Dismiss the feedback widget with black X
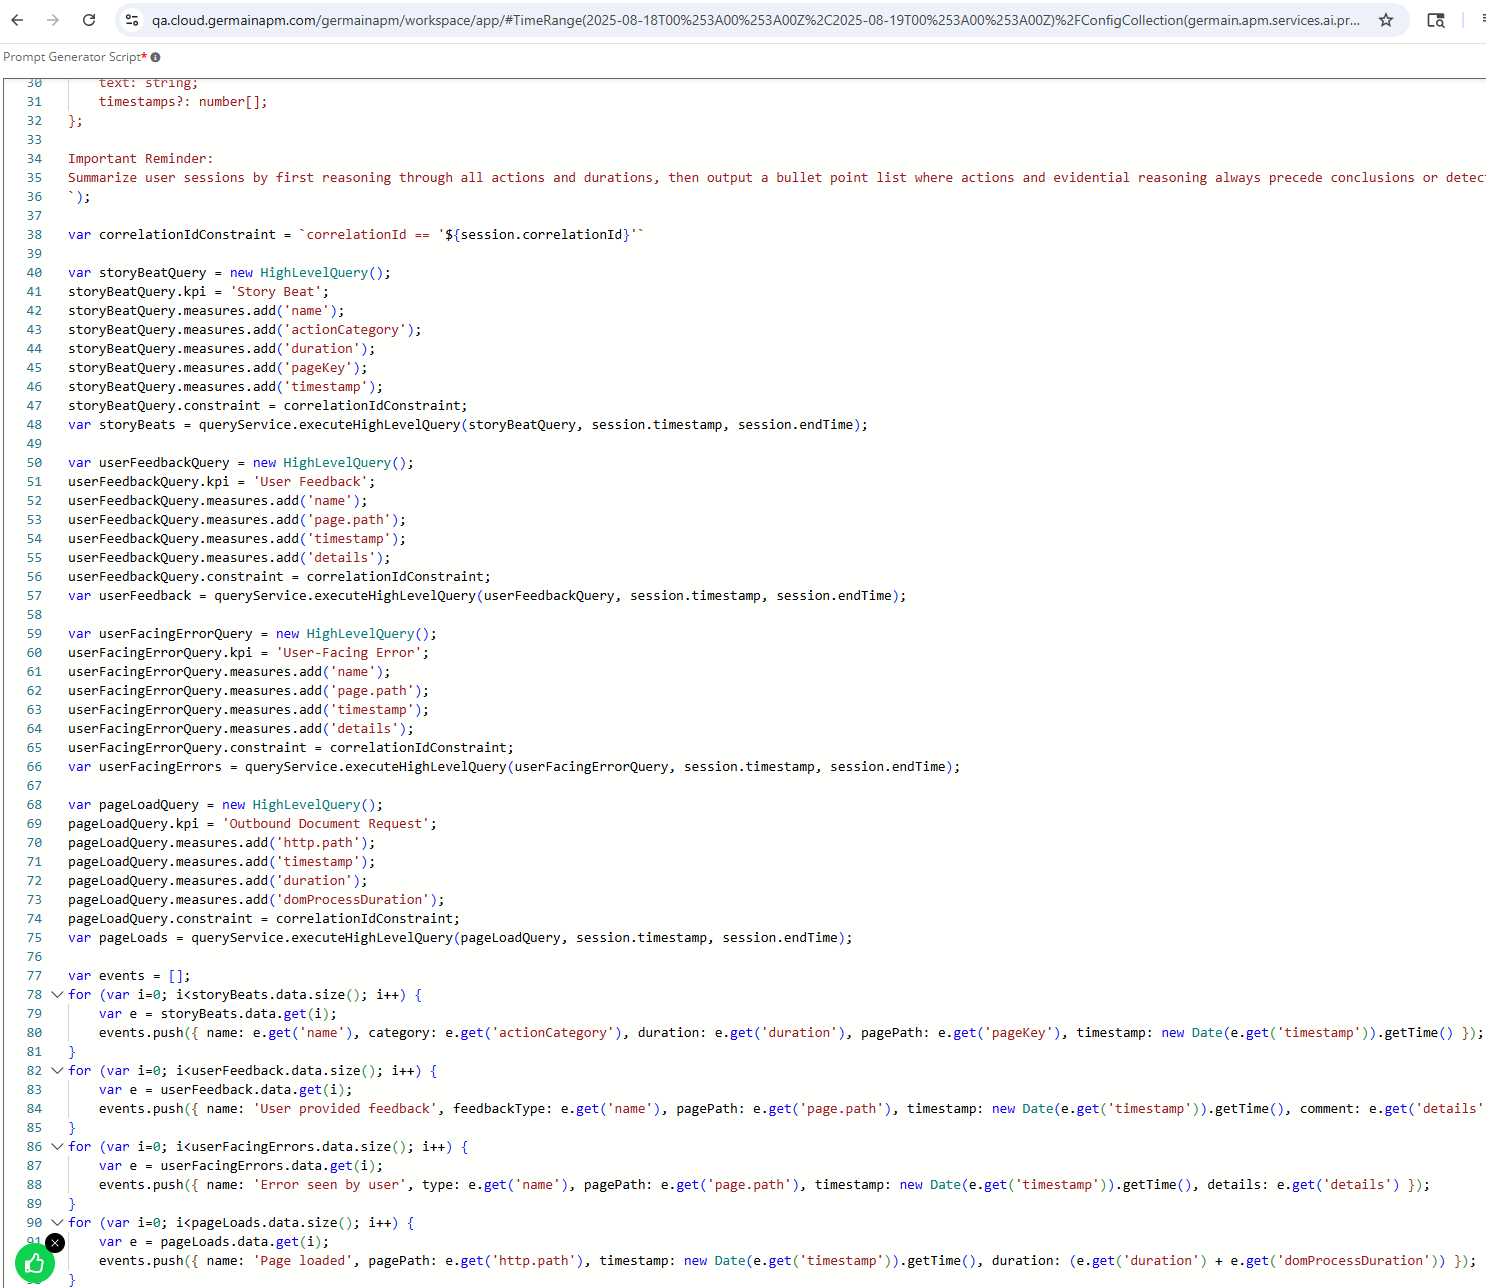 coord(55,1243)
